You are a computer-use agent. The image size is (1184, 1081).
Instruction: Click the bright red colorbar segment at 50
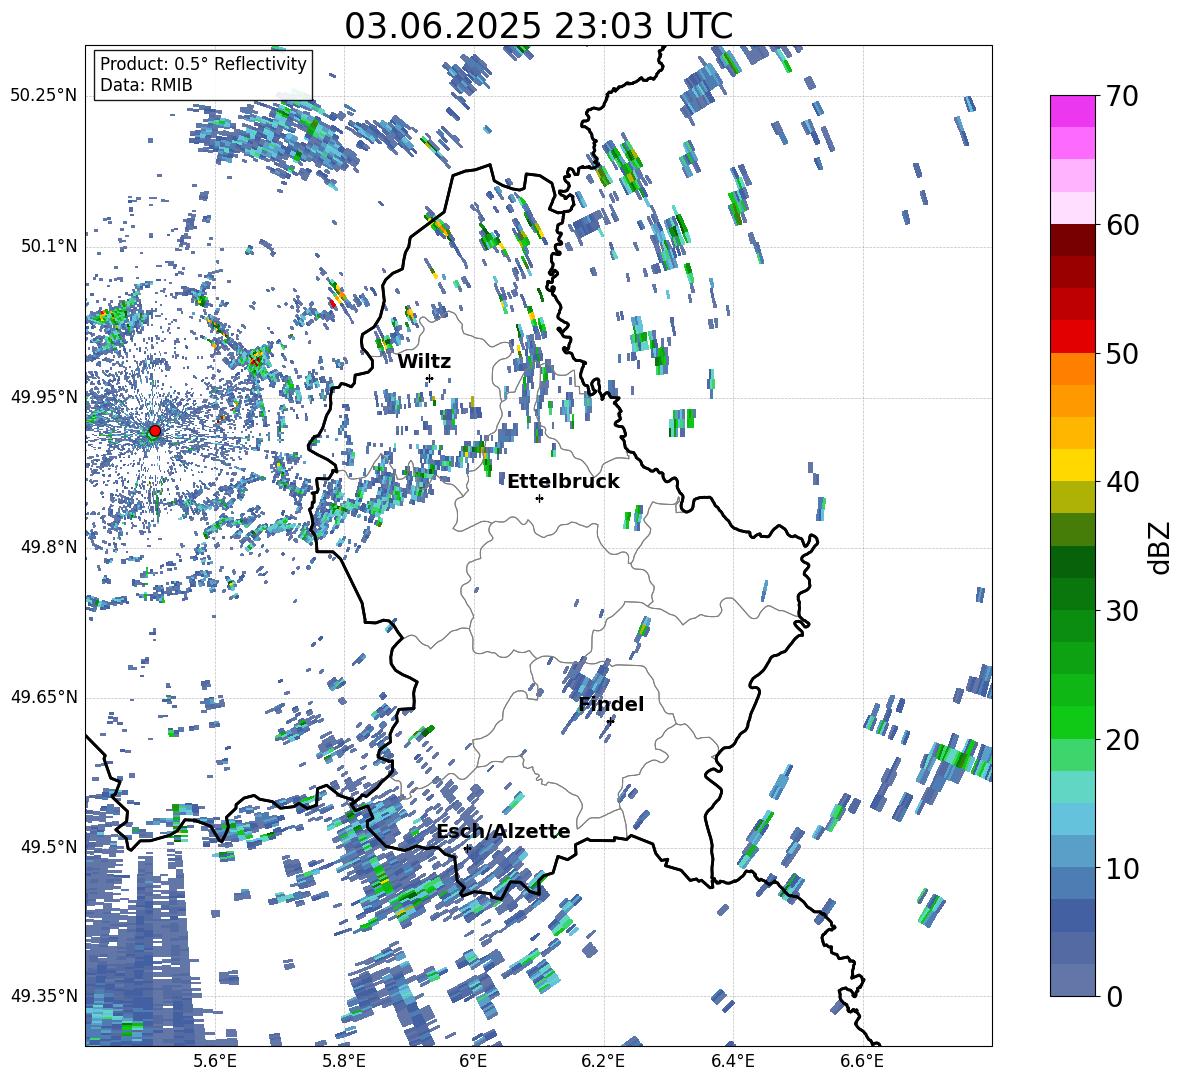pos(1073,337)
